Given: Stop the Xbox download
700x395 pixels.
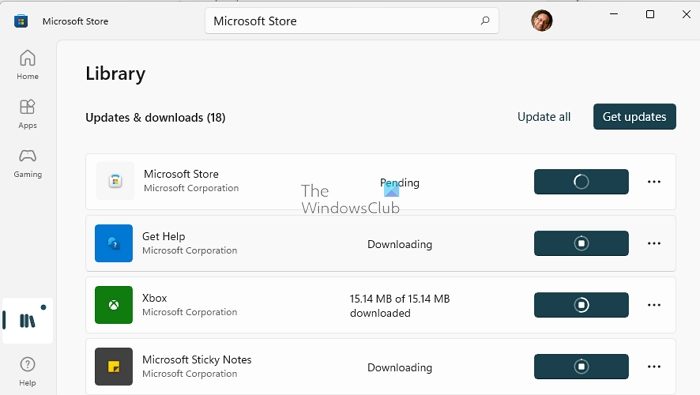Looking at the screenshot, I should [581, 305].
